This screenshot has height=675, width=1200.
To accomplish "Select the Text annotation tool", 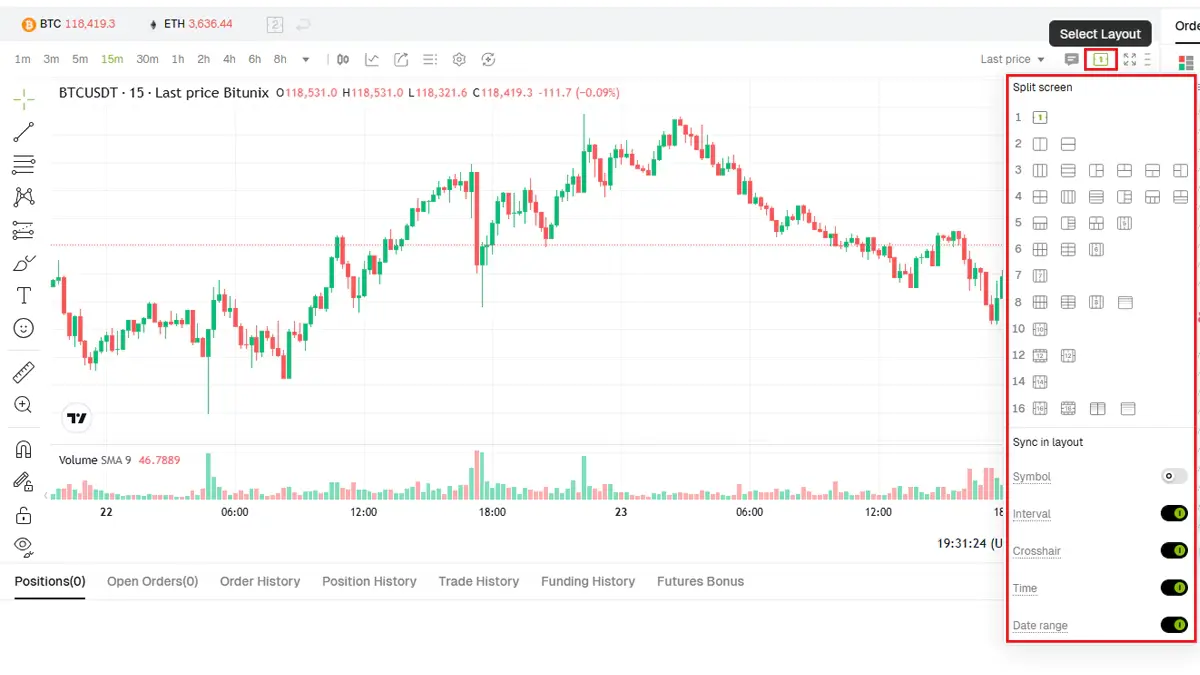I will 23,295.
